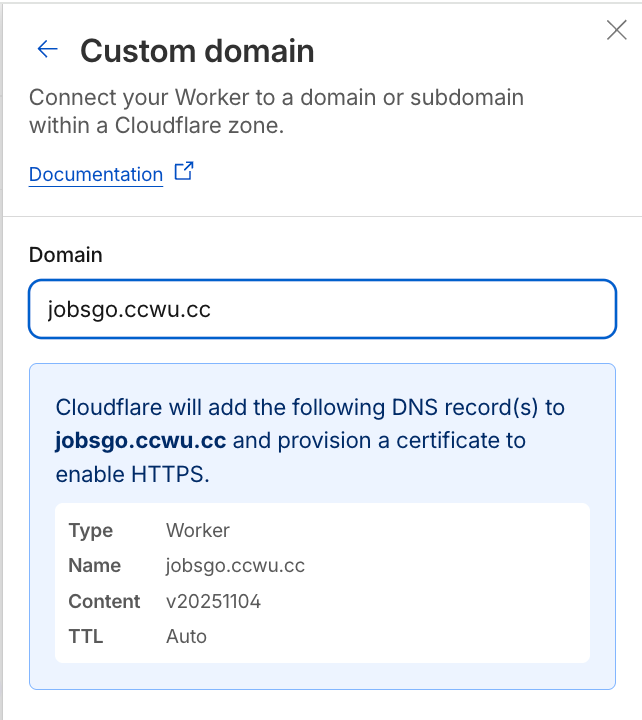Select the TTL value Auto
Viewport: 642px width, 720px height.
tap(186, 637)
